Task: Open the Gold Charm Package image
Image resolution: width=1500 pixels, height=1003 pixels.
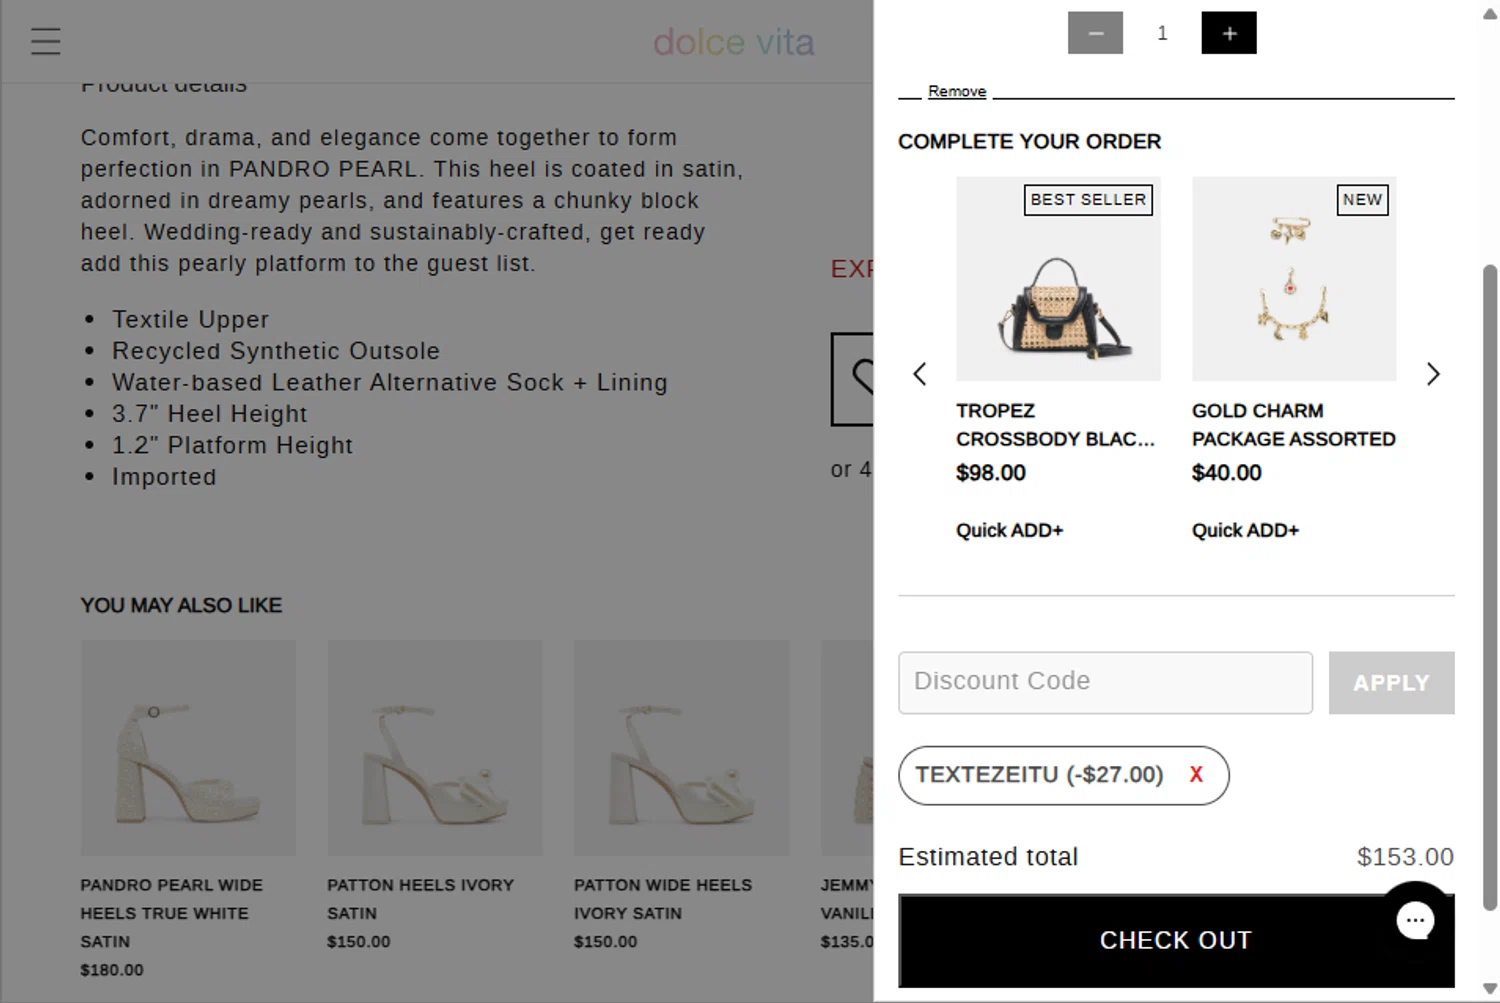Action: 1294,279
